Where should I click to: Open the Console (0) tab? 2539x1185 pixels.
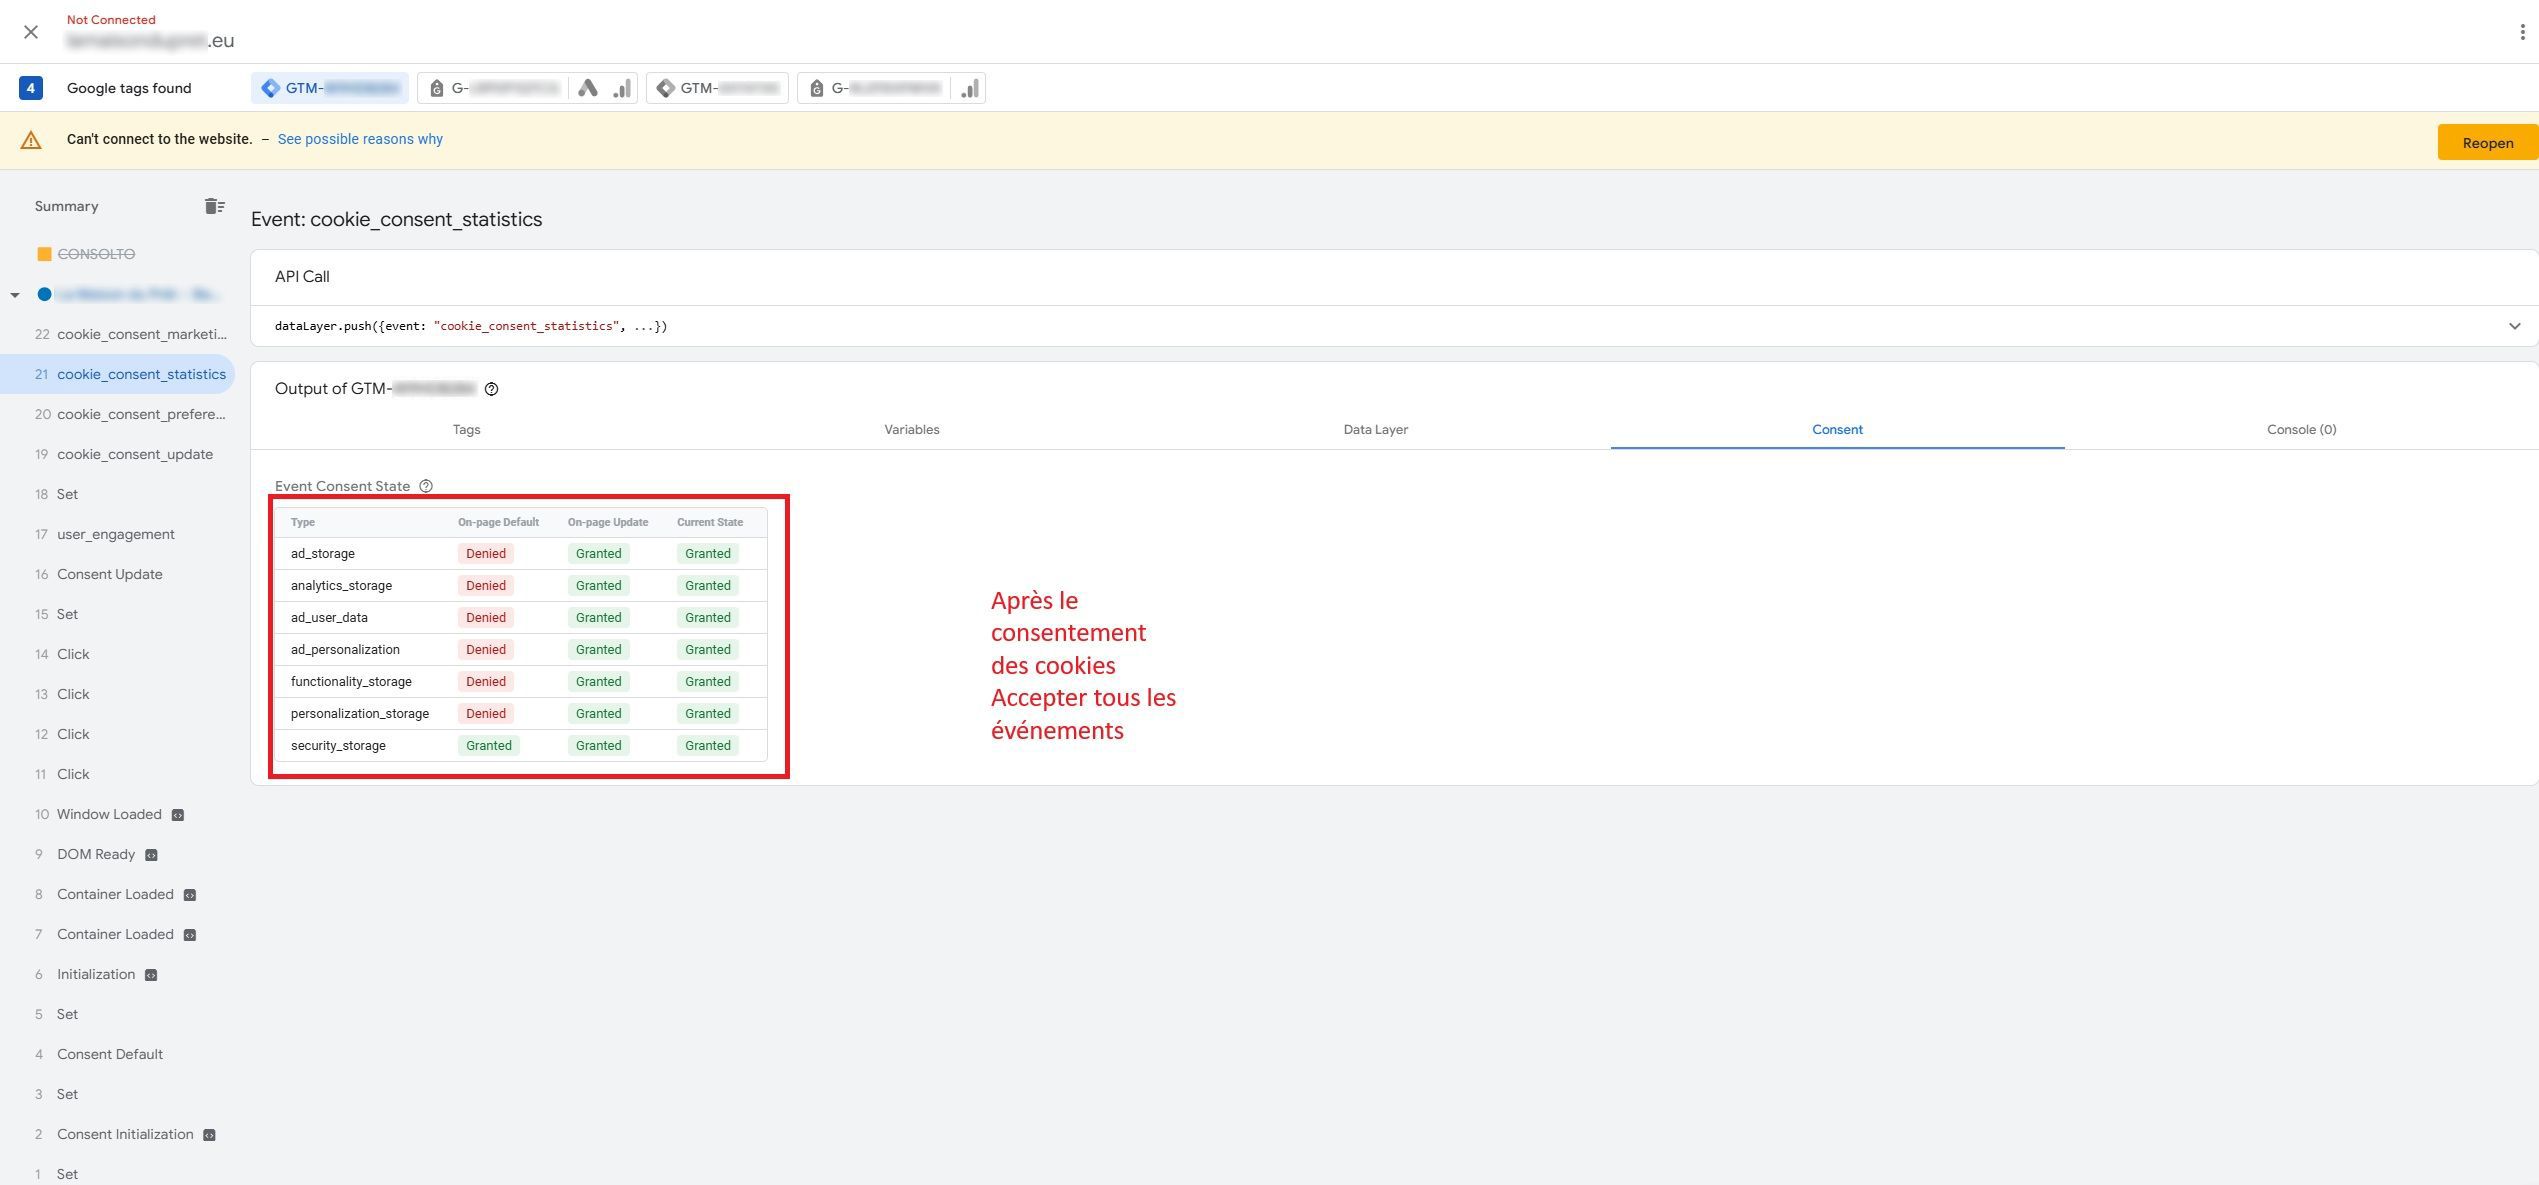(x=2301, y=430)
